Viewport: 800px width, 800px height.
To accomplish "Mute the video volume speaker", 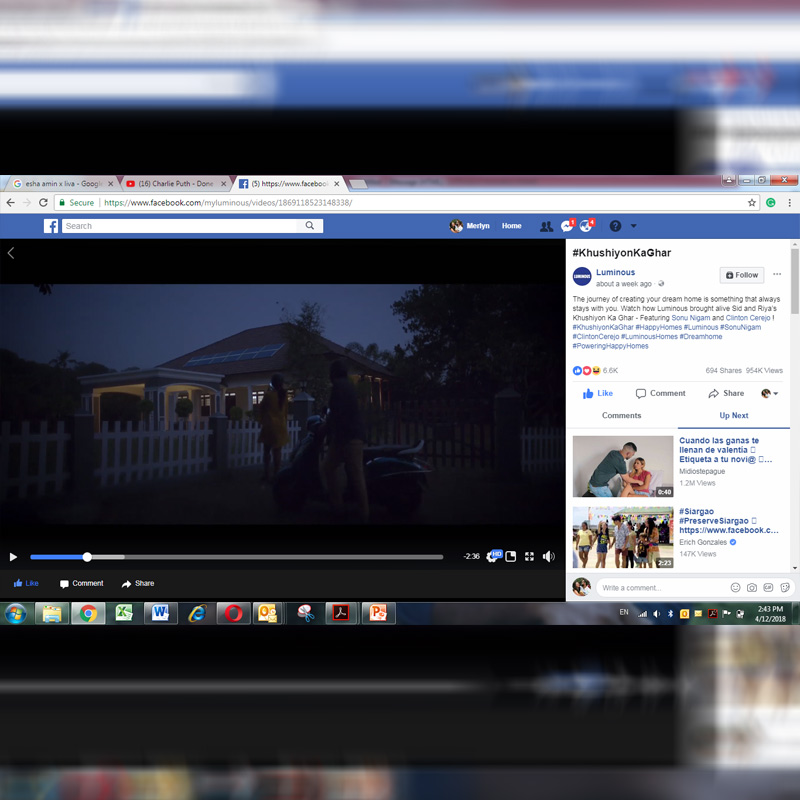I will point(548,557).
